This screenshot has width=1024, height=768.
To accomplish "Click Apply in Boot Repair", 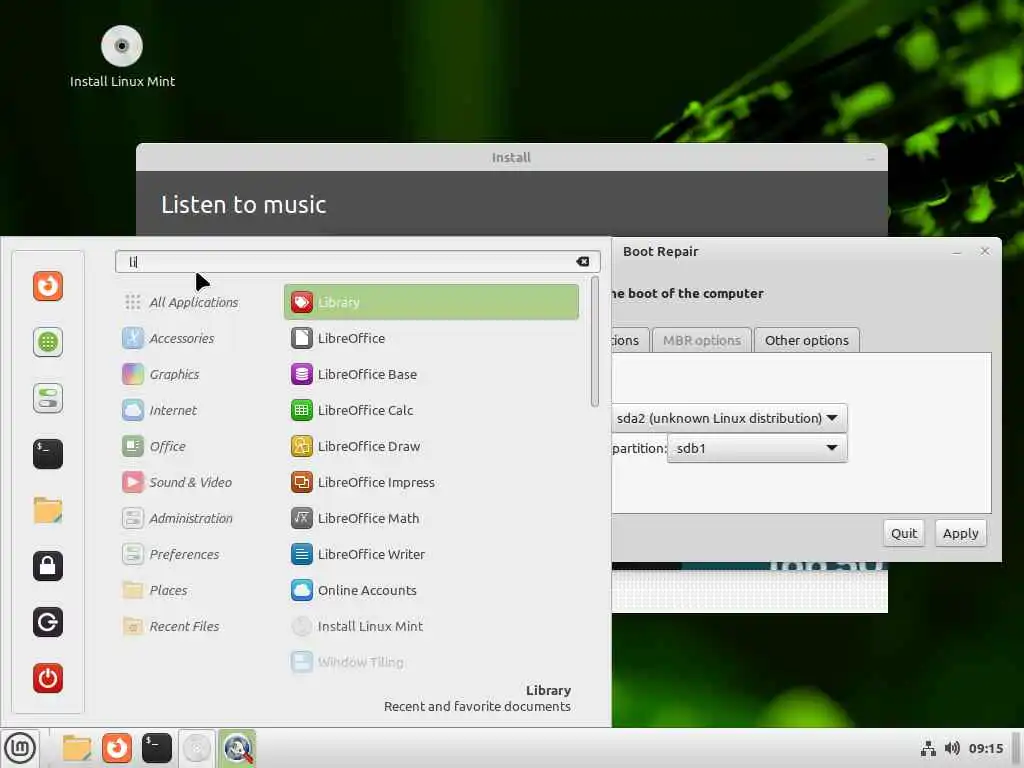I will click(x=961, y=533).
